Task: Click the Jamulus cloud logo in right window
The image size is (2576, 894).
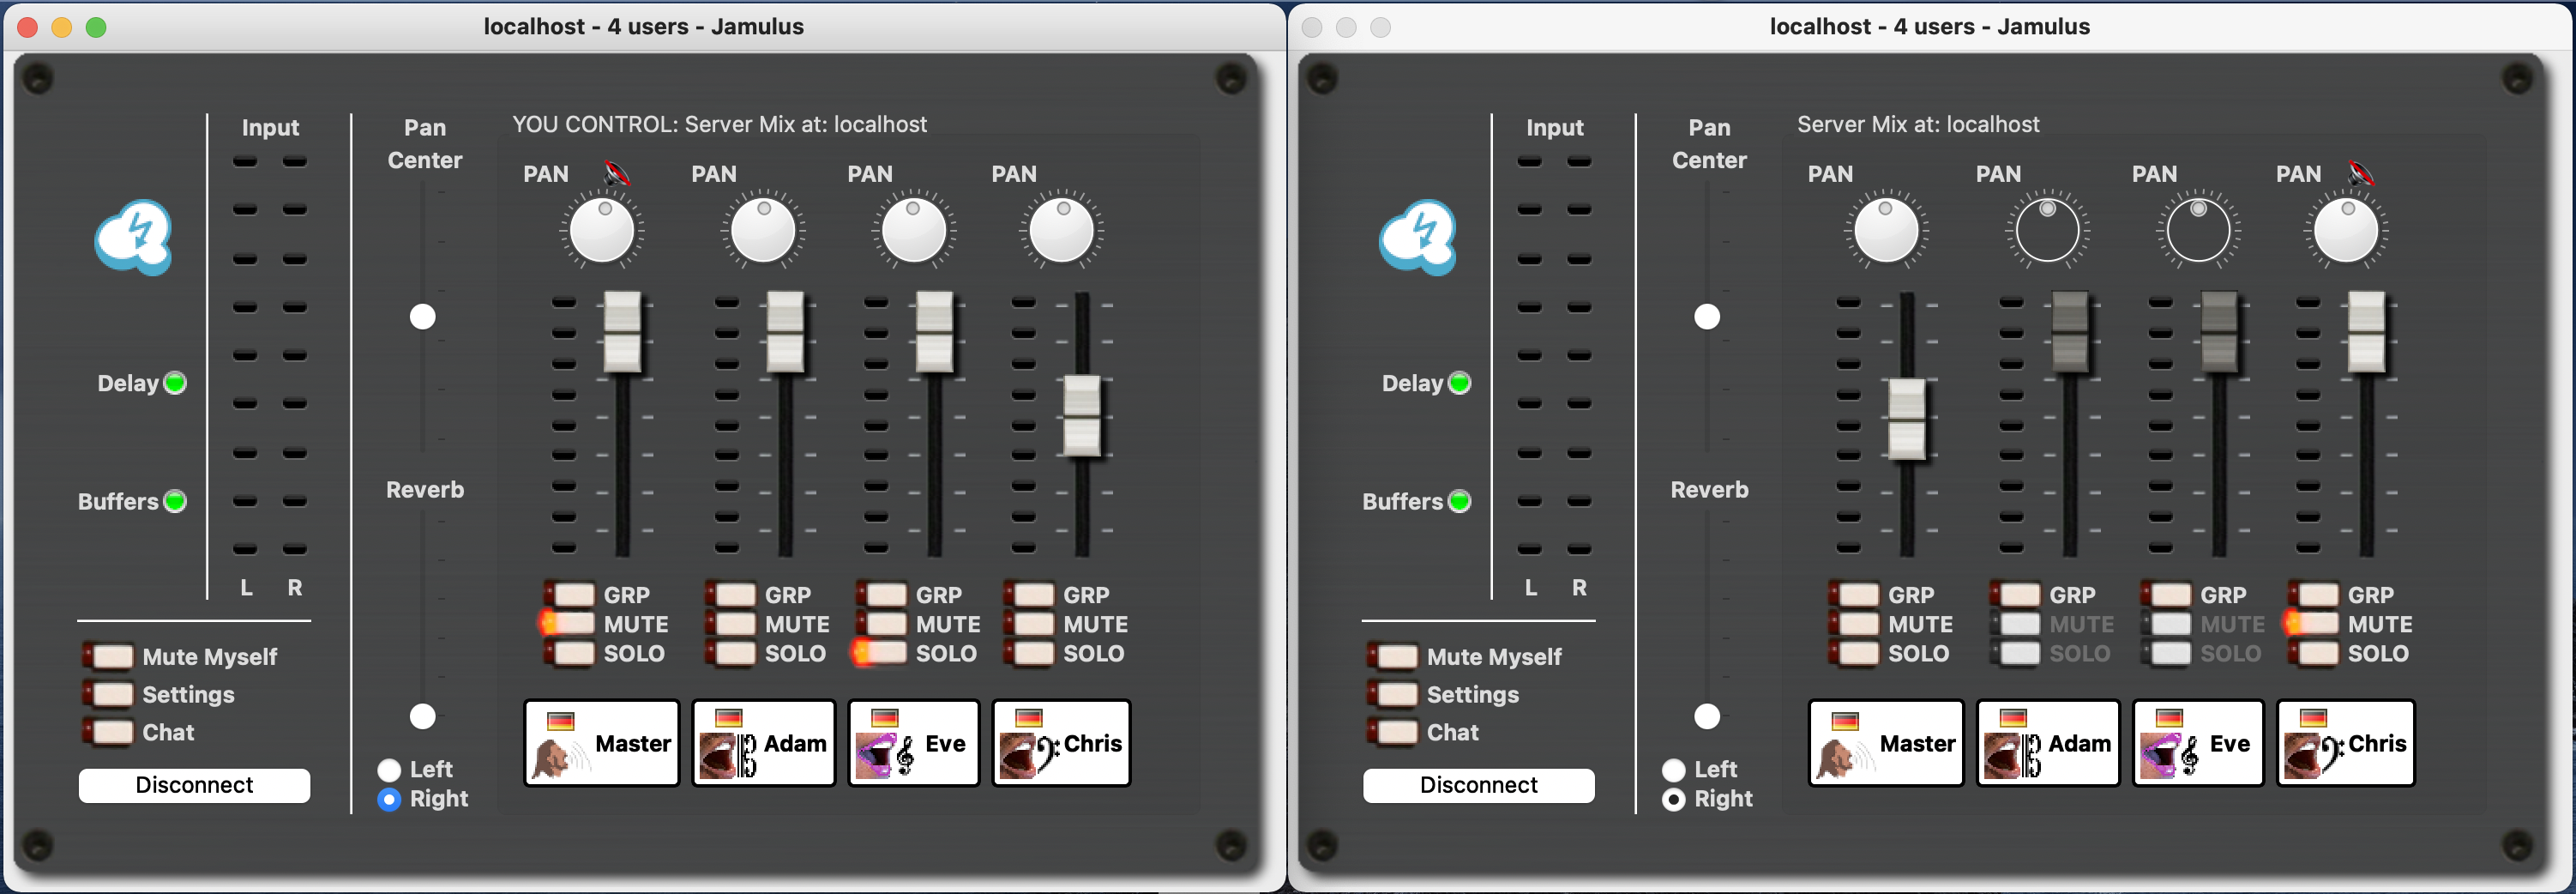Action: click(x=1418, y=238)
